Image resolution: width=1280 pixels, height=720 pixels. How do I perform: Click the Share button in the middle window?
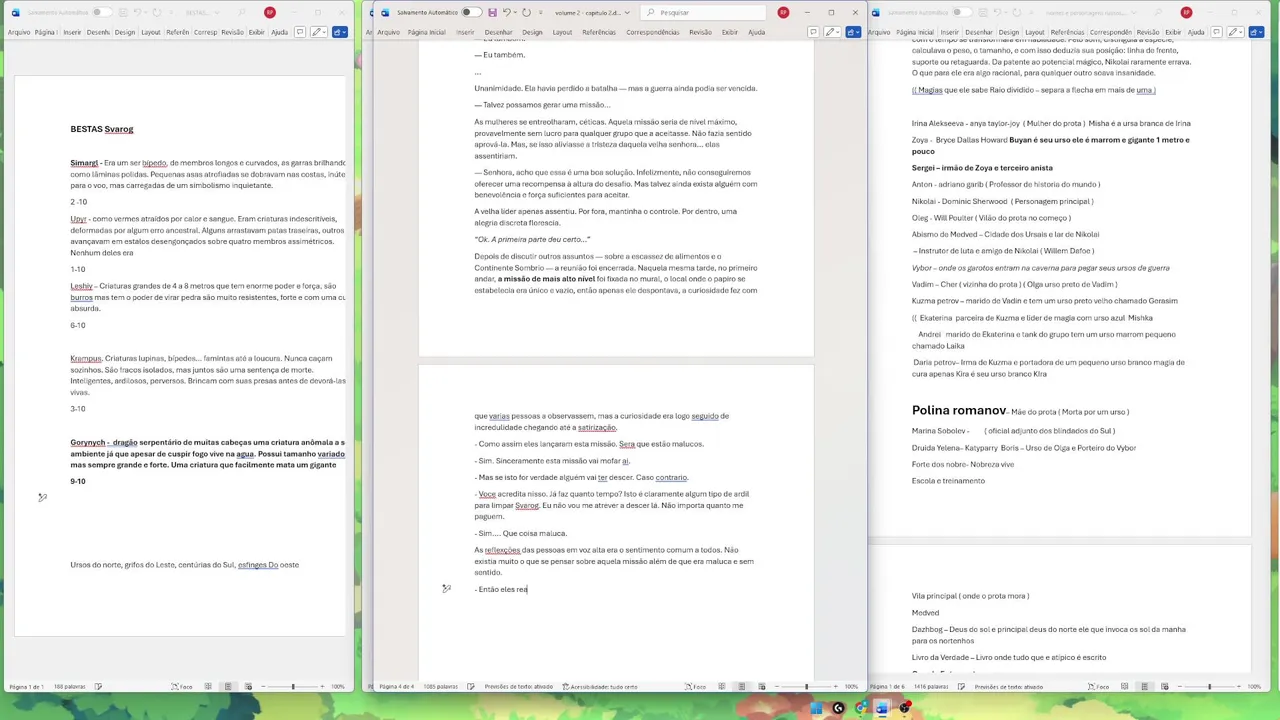[x=853, y=32]
